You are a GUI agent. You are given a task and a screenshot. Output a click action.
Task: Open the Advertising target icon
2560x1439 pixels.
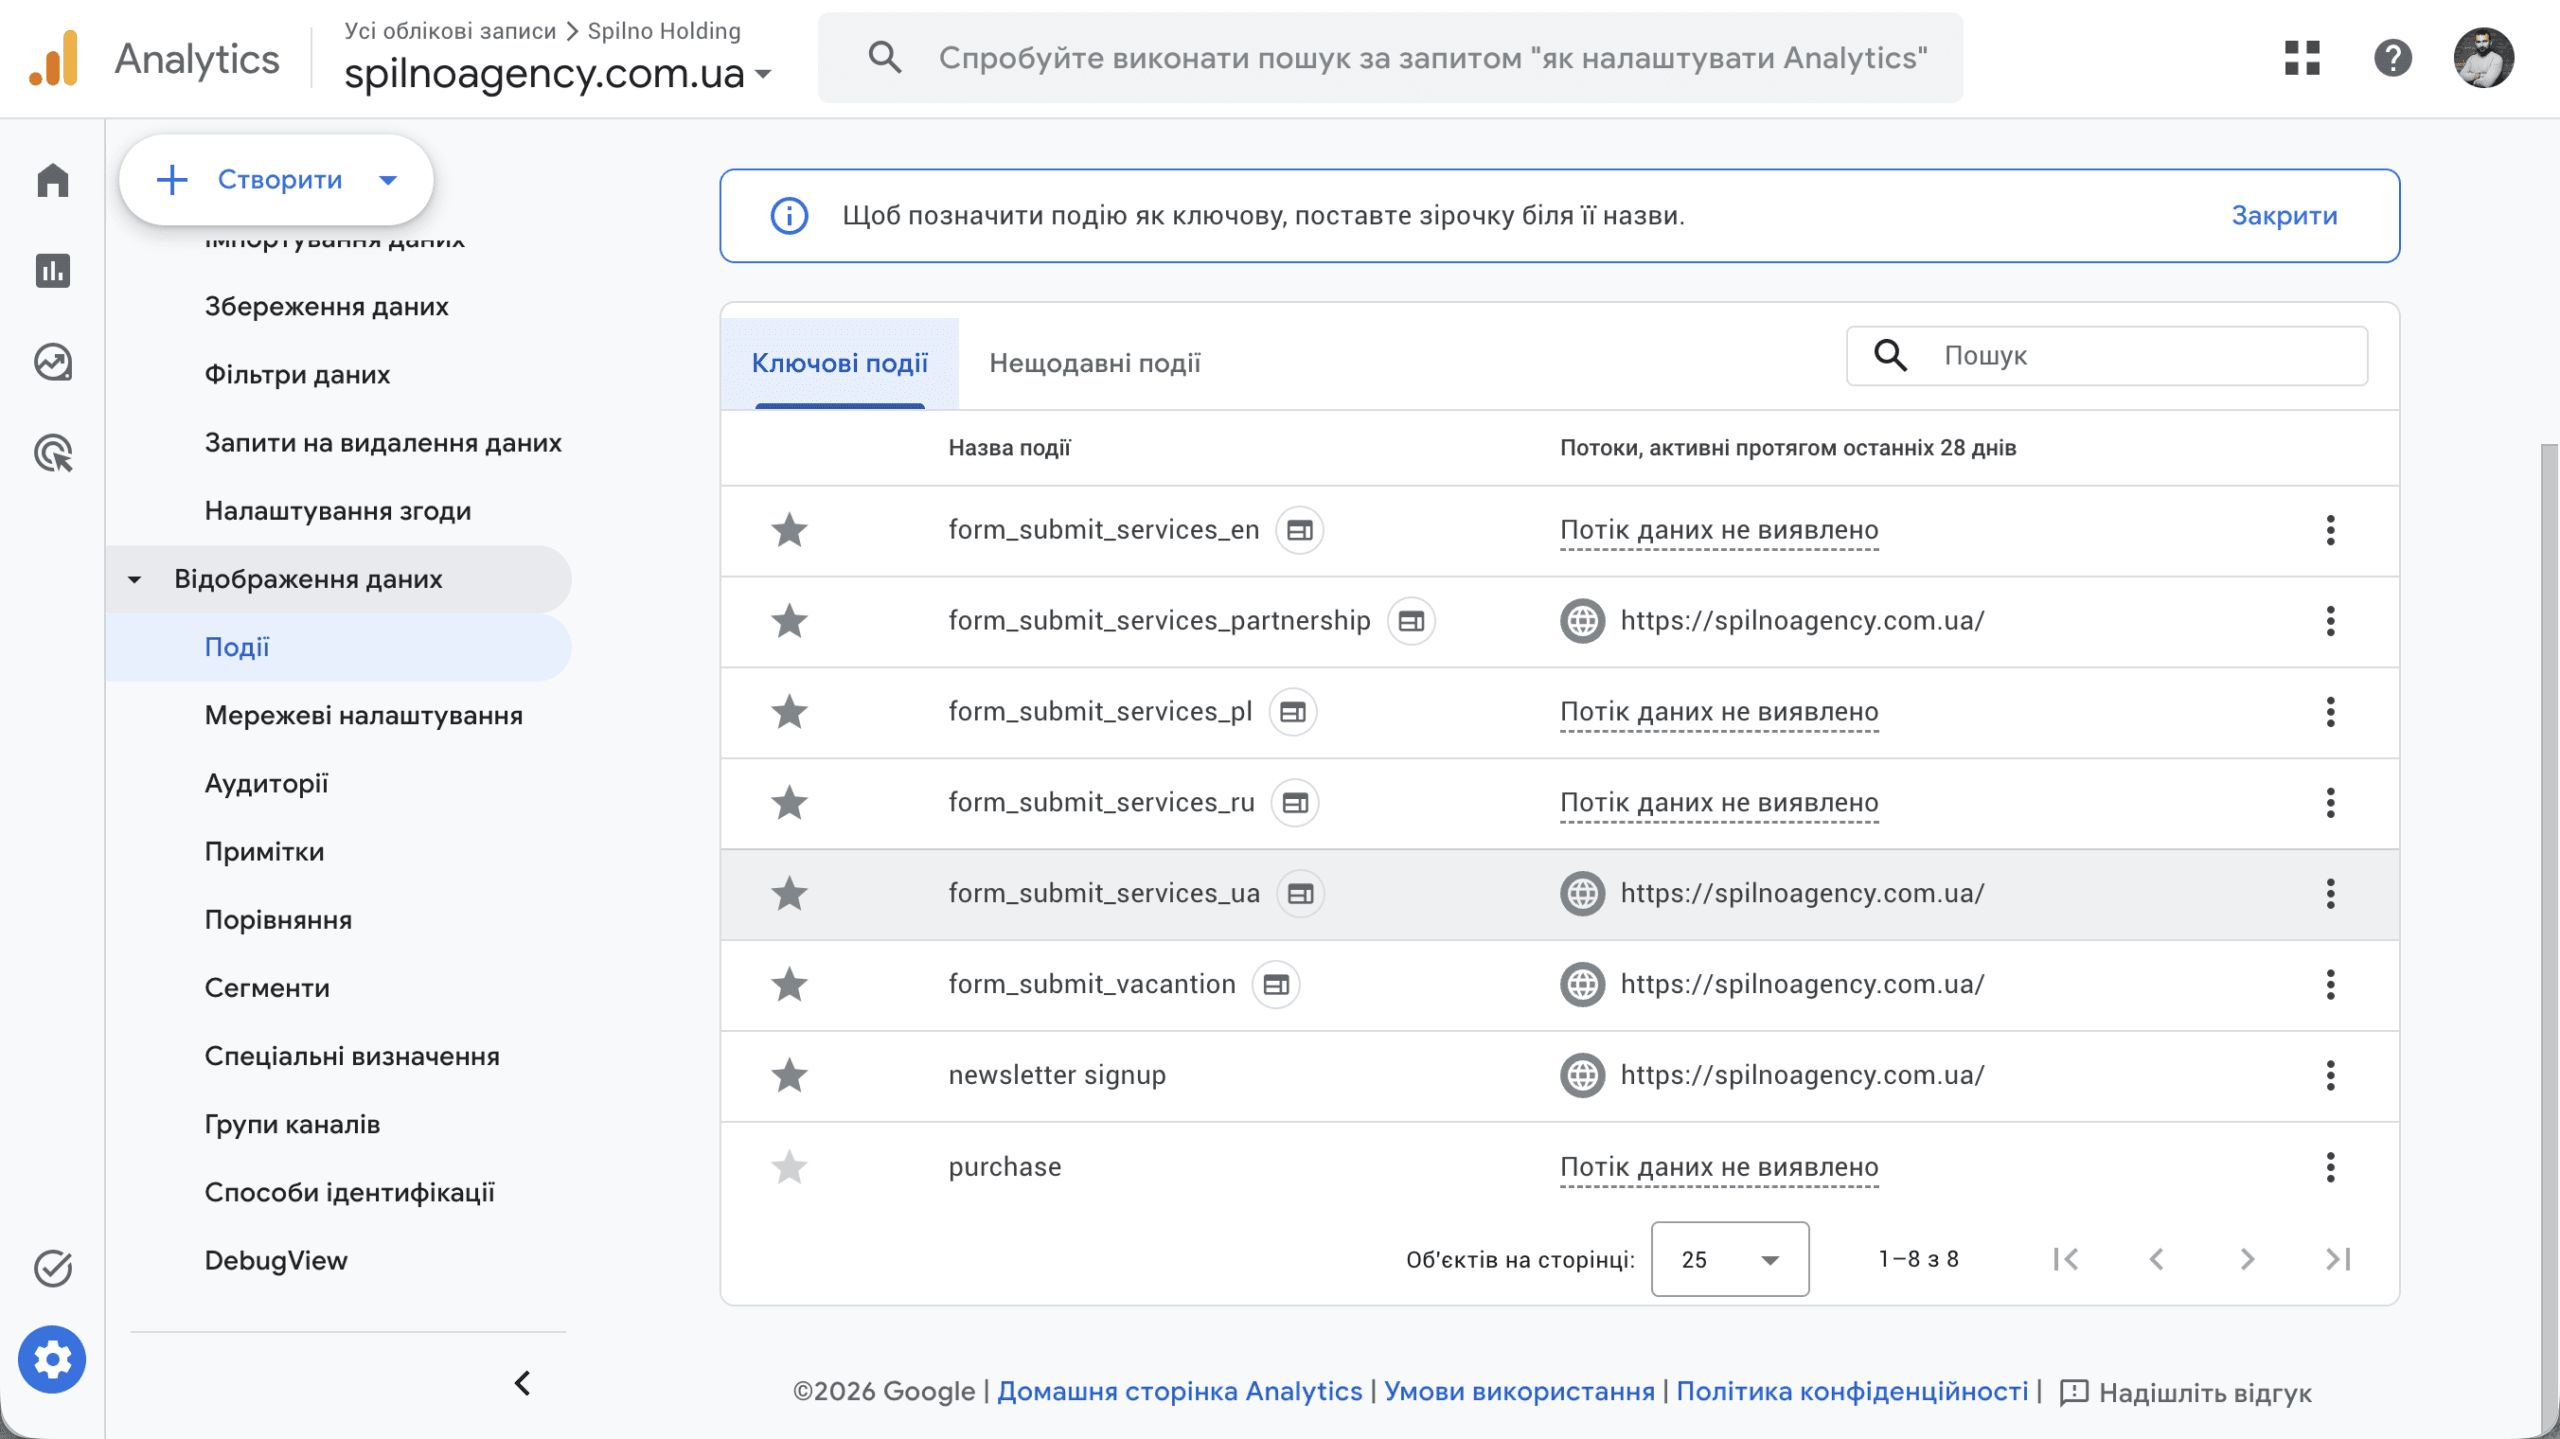coord(53,453)
